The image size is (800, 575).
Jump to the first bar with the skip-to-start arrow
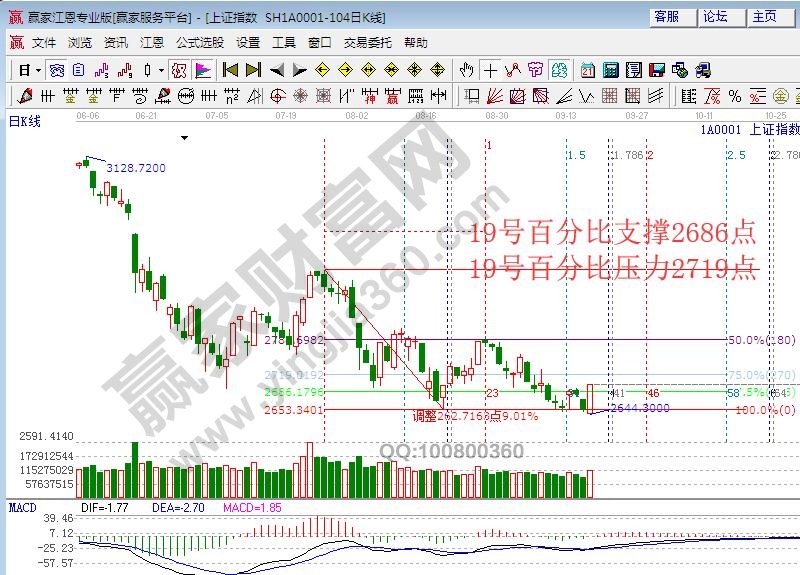[x=230, y=70]
